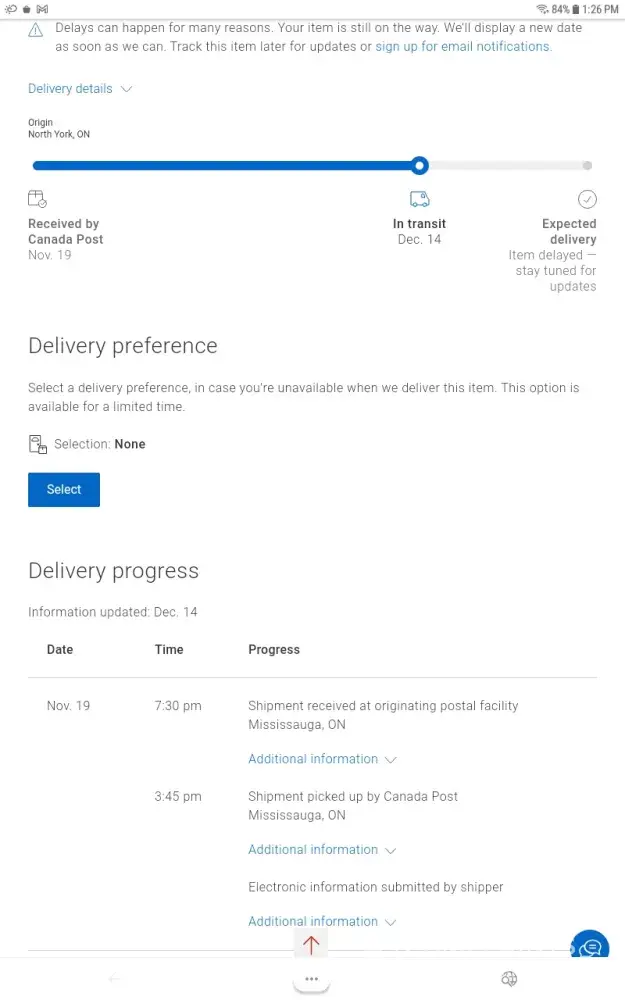
Task: Tap the red scroll-to-top arrow
Action: [311, 945]
